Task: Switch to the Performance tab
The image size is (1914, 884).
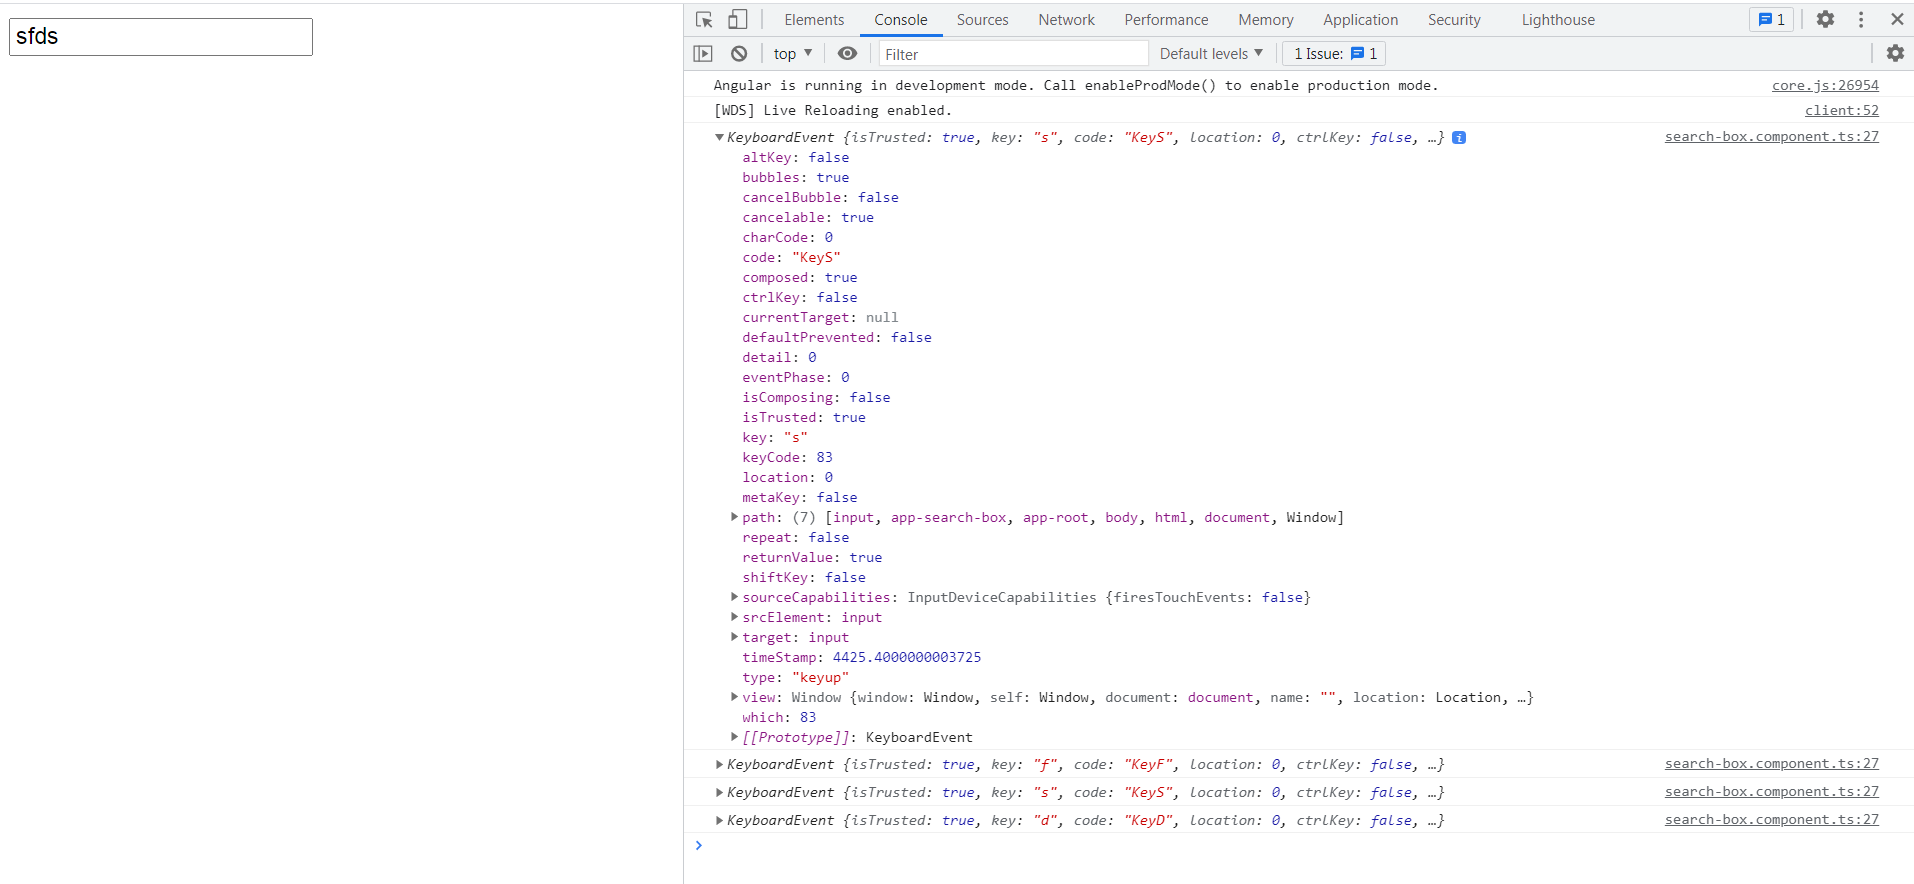Action: click(1166, 20)
